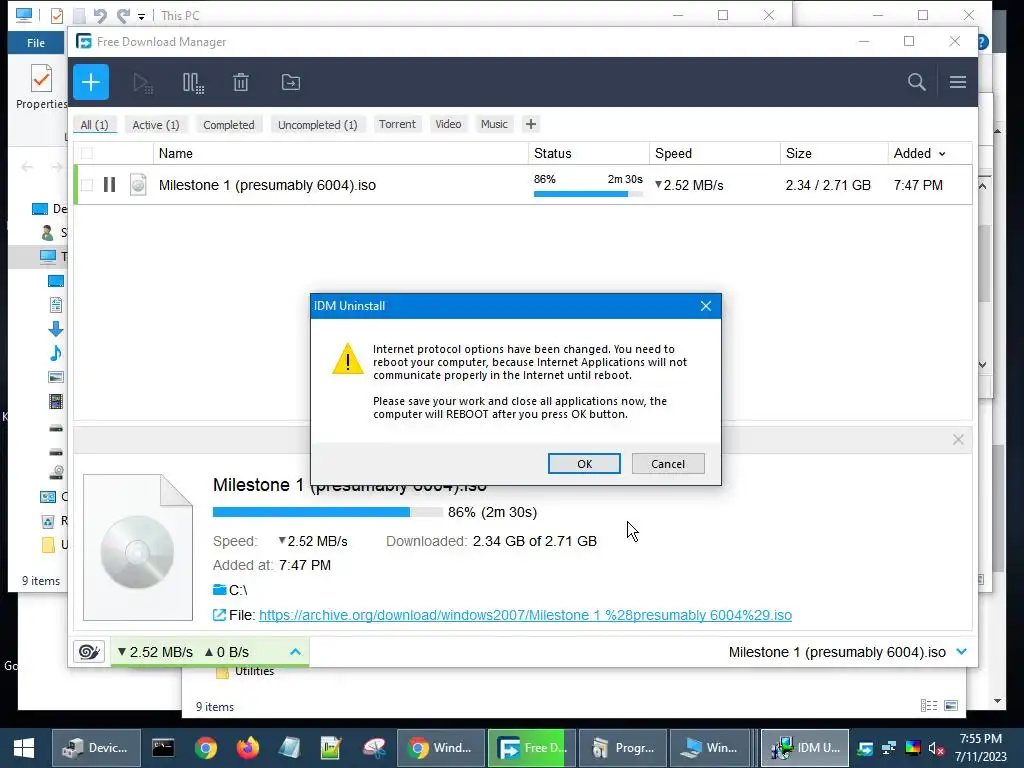The image size is (1024, 768).
Task: Click the disc file icon in download row
Action: [x=138, y=185]
